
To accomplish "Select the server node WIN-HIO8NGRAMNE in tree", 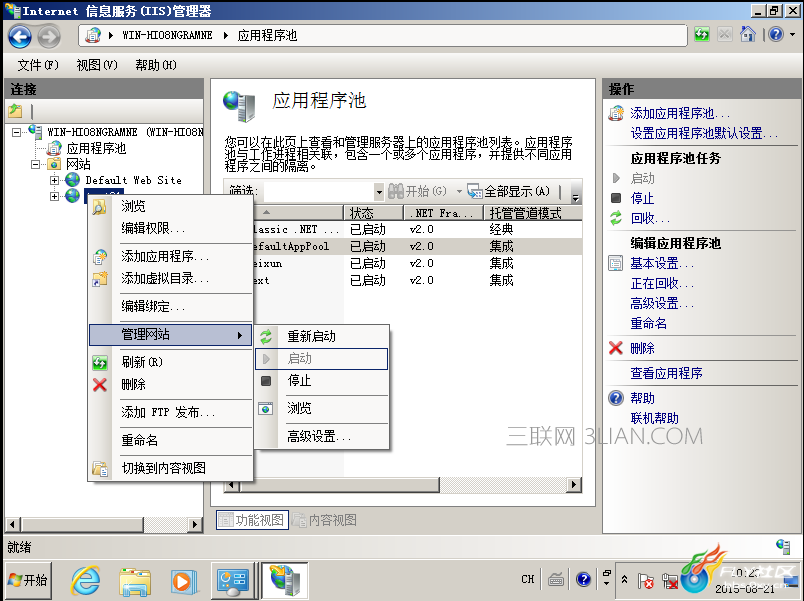I will [x=125, y=132].
